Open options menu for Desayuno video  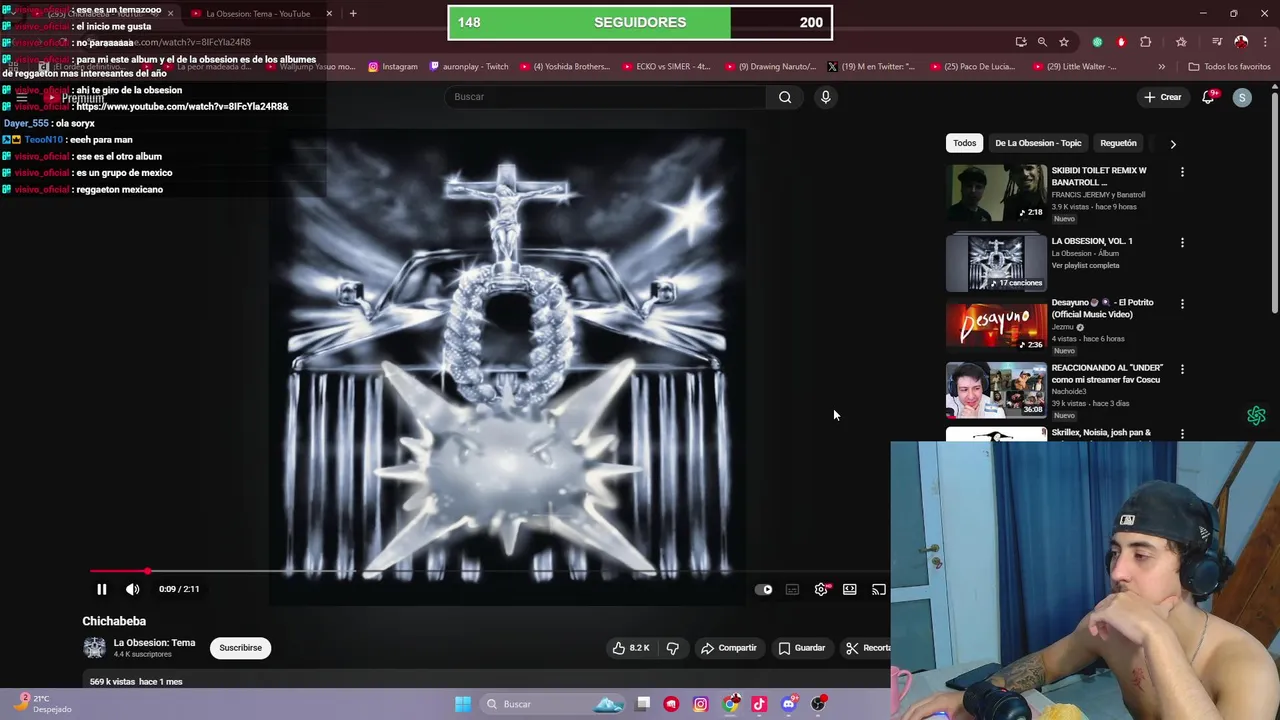pos(1182,304)
